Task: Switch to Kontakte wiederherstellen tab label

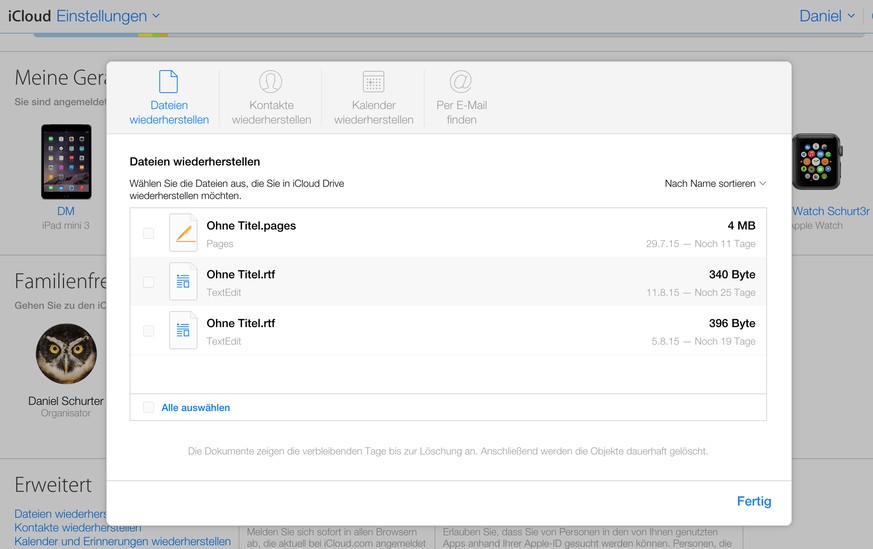Action: (x=271, y=112)
